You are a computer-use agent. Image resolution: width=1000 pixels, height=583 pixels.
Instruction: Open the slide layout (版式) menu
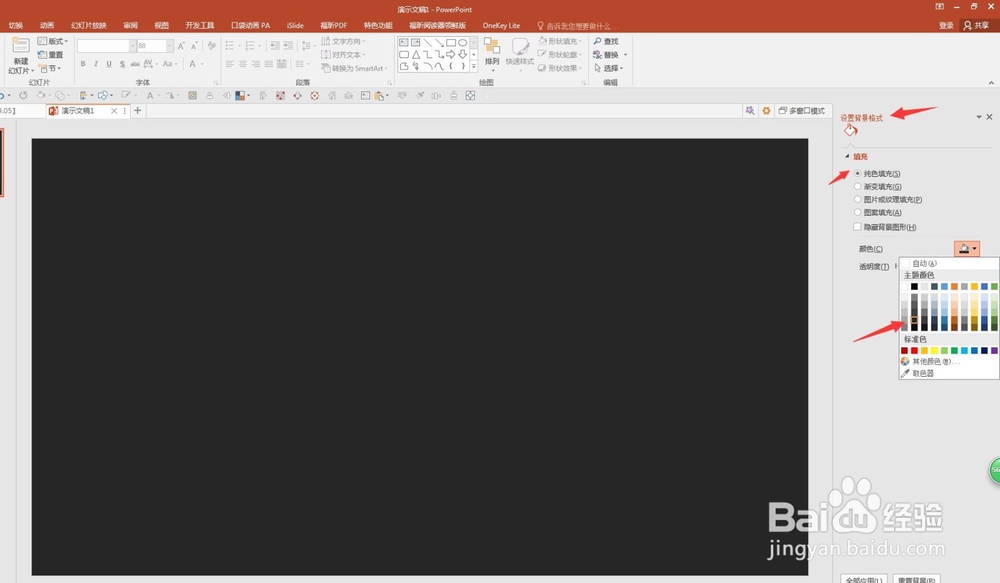[x=52, y=41]
